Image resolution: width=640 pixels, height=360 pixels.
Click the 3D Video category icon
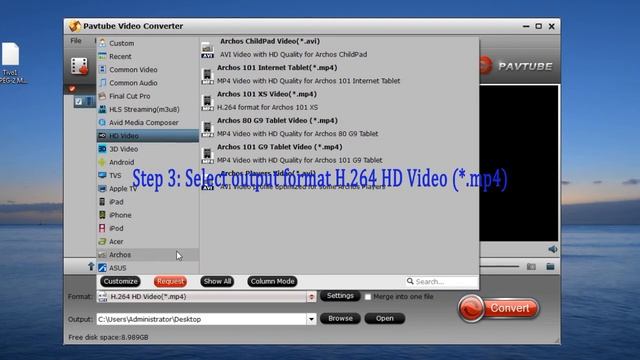tap(102, 149)
